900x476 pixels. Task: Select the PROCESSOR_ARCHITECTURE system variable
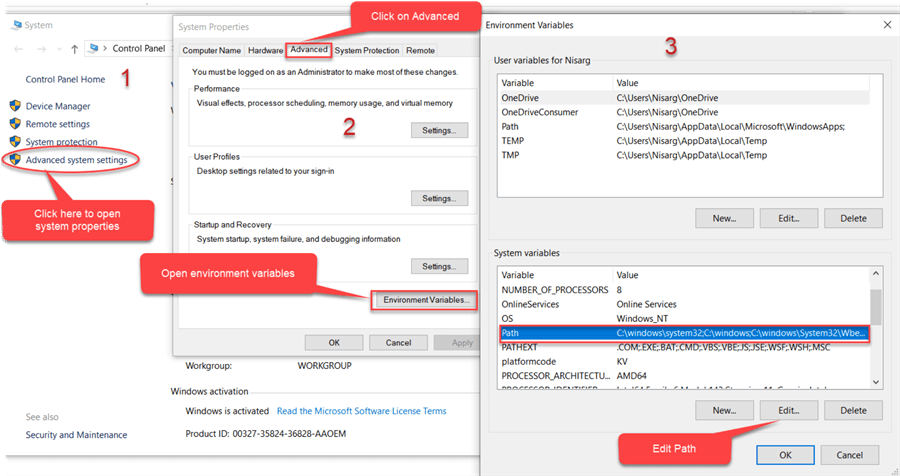pyautogui.click(x=684, y=376)
